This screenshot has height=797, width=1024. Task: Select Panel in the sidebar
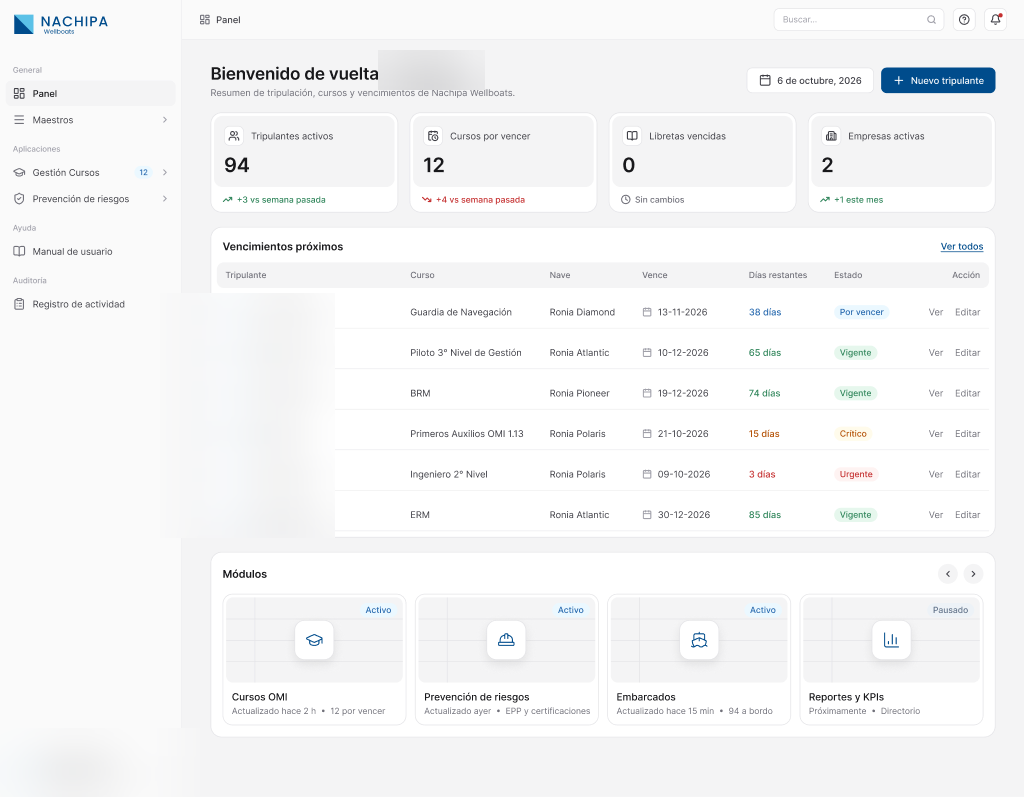[x=91, y=93]
